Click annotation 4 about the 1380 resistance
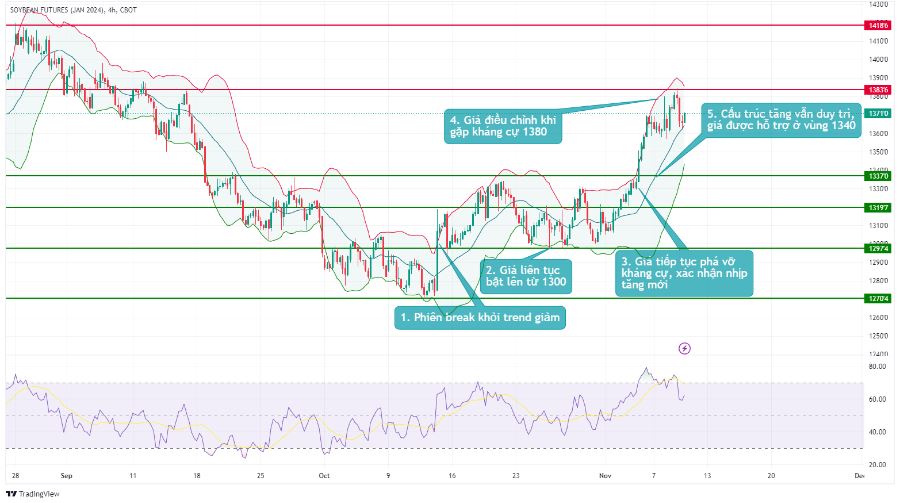The width and height of the screenshot is (897, 503). pos(503,126)
